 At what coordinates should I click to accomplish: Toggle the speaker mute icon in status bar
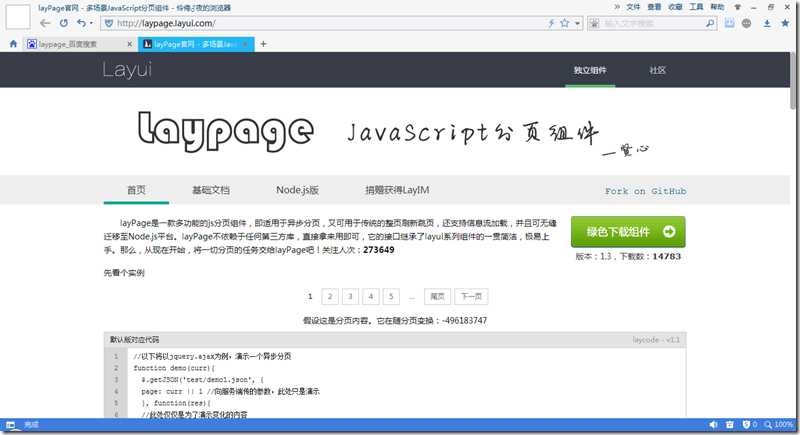[713, 424]
